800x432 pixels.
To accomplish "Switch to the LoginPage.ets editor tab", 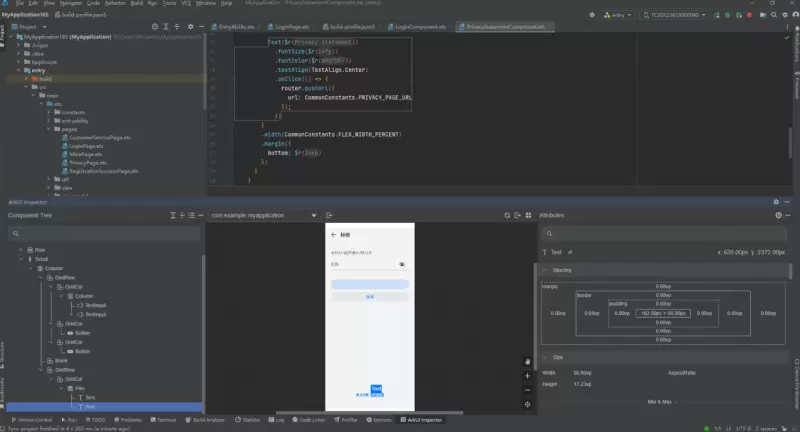I will [x=289, y=27].
